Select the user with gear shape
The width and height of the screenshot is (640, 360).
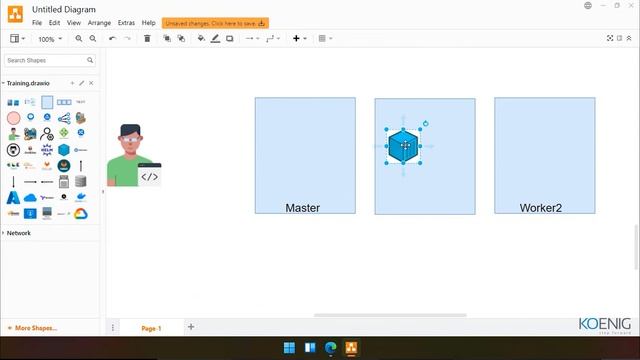(x=47, y=133)
